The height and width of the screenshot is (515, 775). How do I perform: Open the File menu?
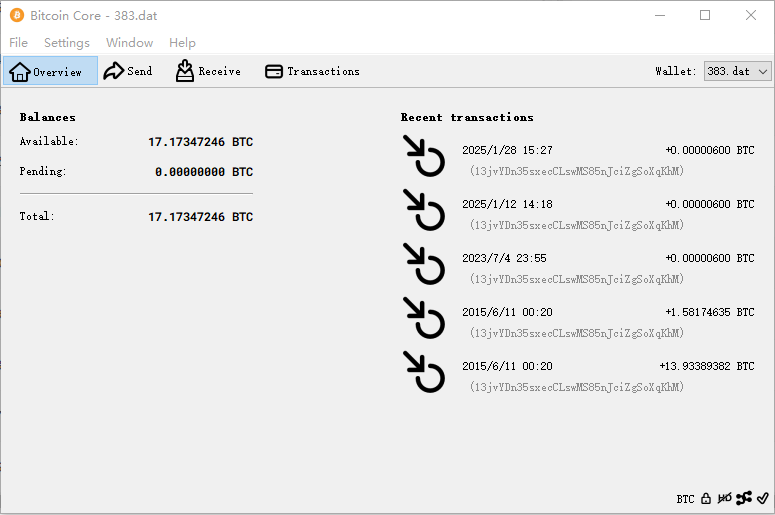click(x=19, y=43)
